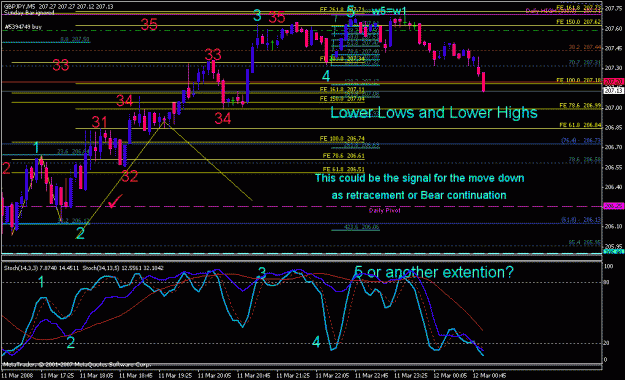Click the white 207.13 current price tag
The height and width of the screenshot is (380, 625).
point(613,91)
